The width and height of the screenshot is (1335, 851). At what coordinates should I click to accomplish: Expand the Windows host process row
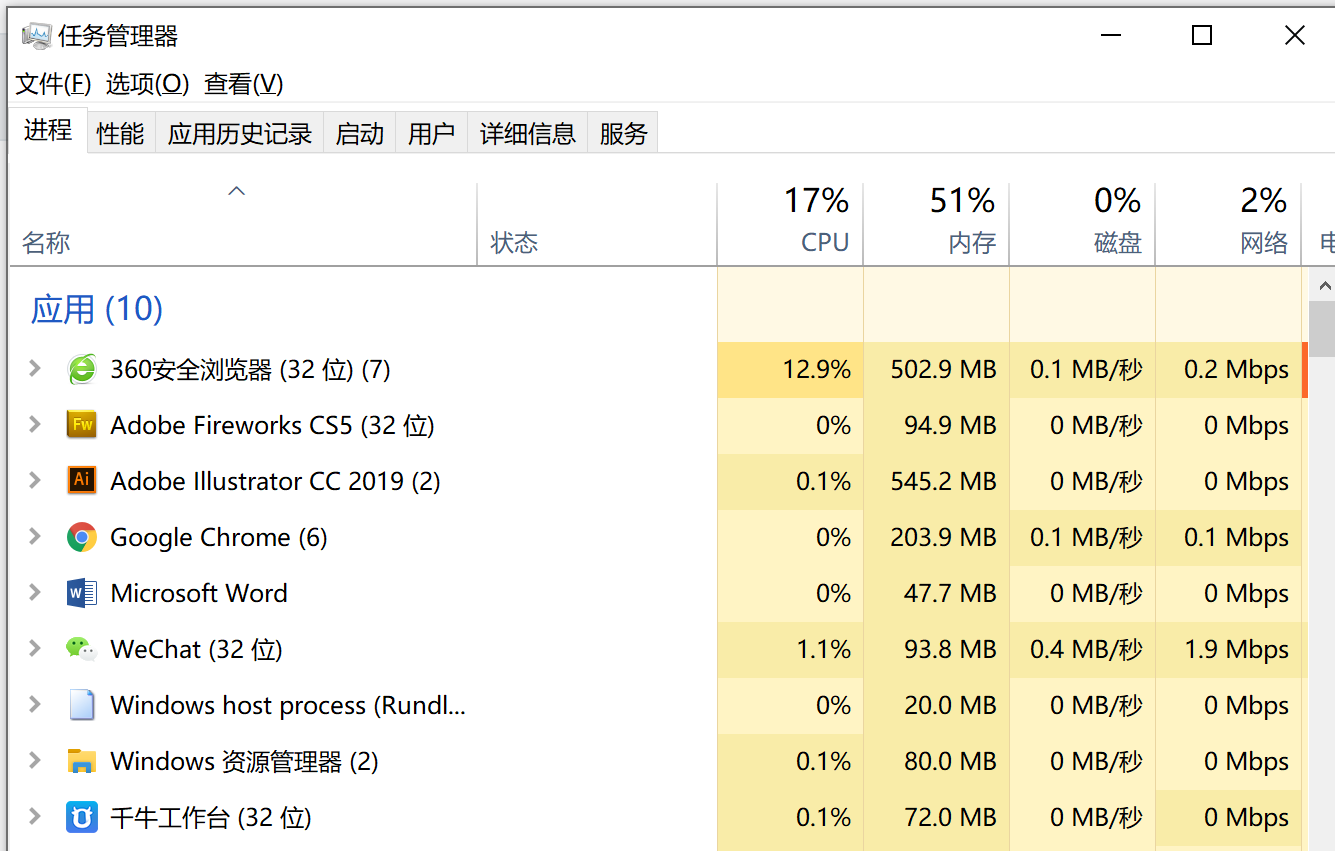[x=35, y=705]
